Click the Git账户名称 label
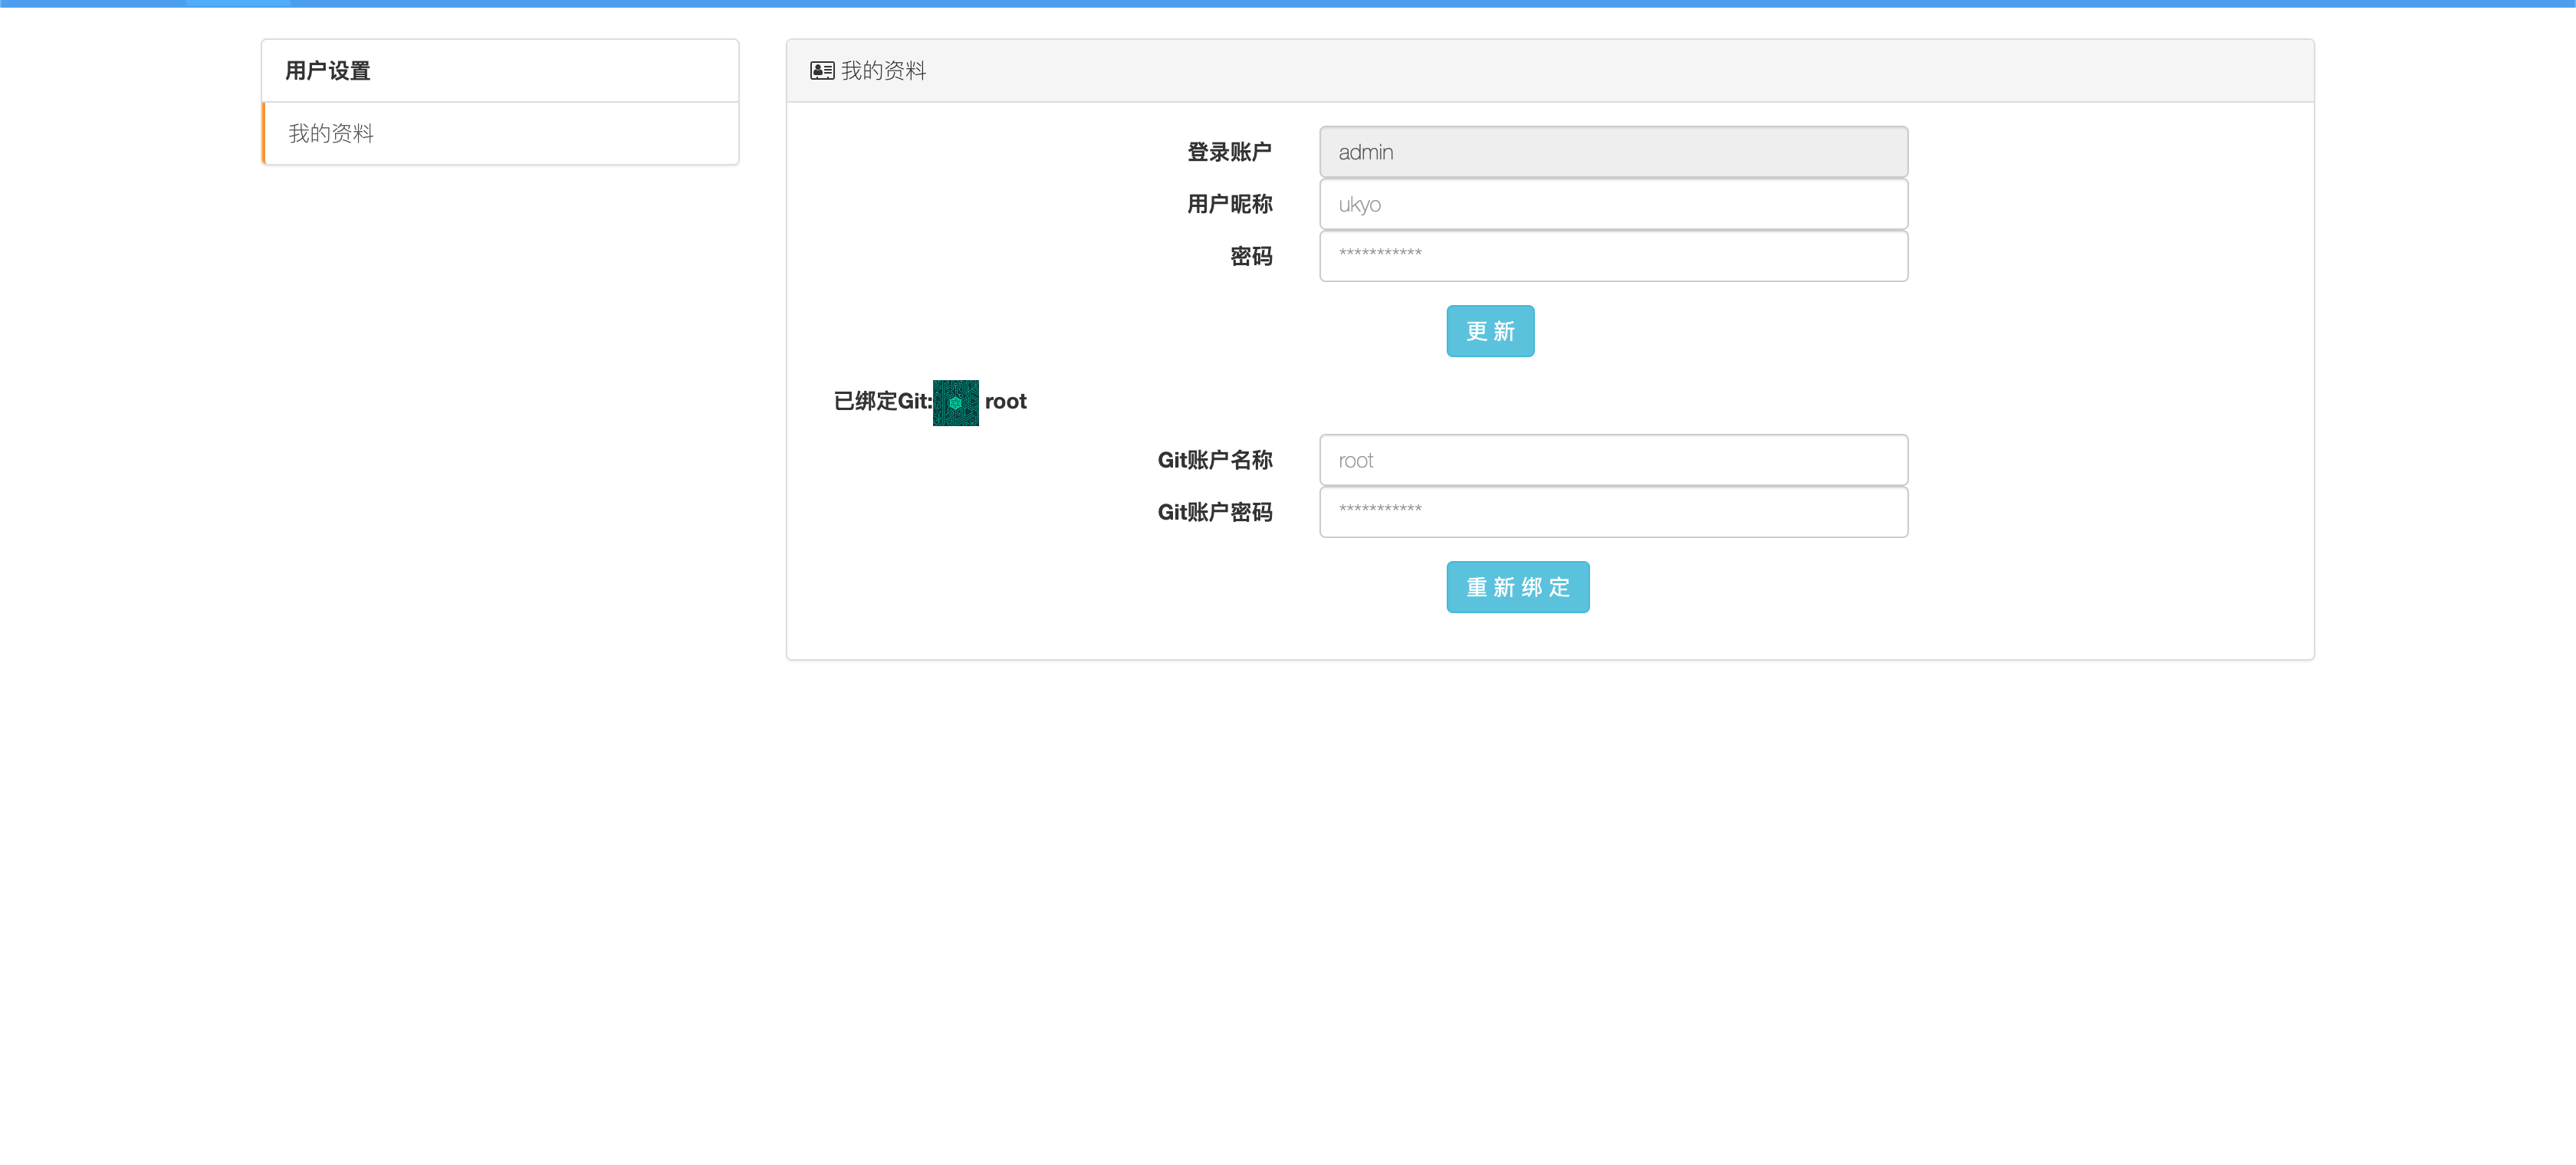 1214,460
